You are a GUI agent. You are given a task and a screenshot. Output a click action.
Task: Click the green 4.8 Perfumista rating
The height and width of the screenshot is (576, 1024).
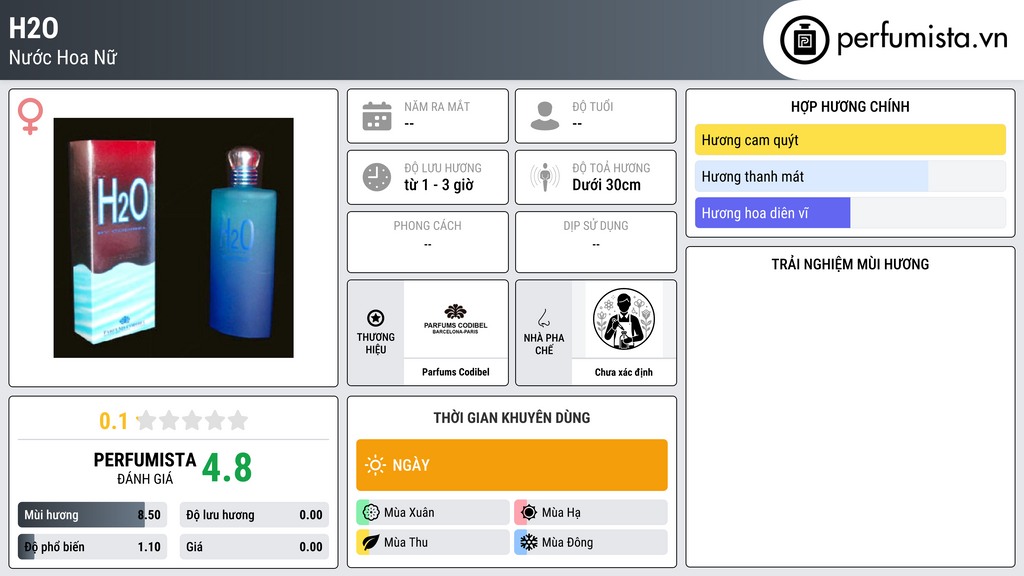coord(227,468)
